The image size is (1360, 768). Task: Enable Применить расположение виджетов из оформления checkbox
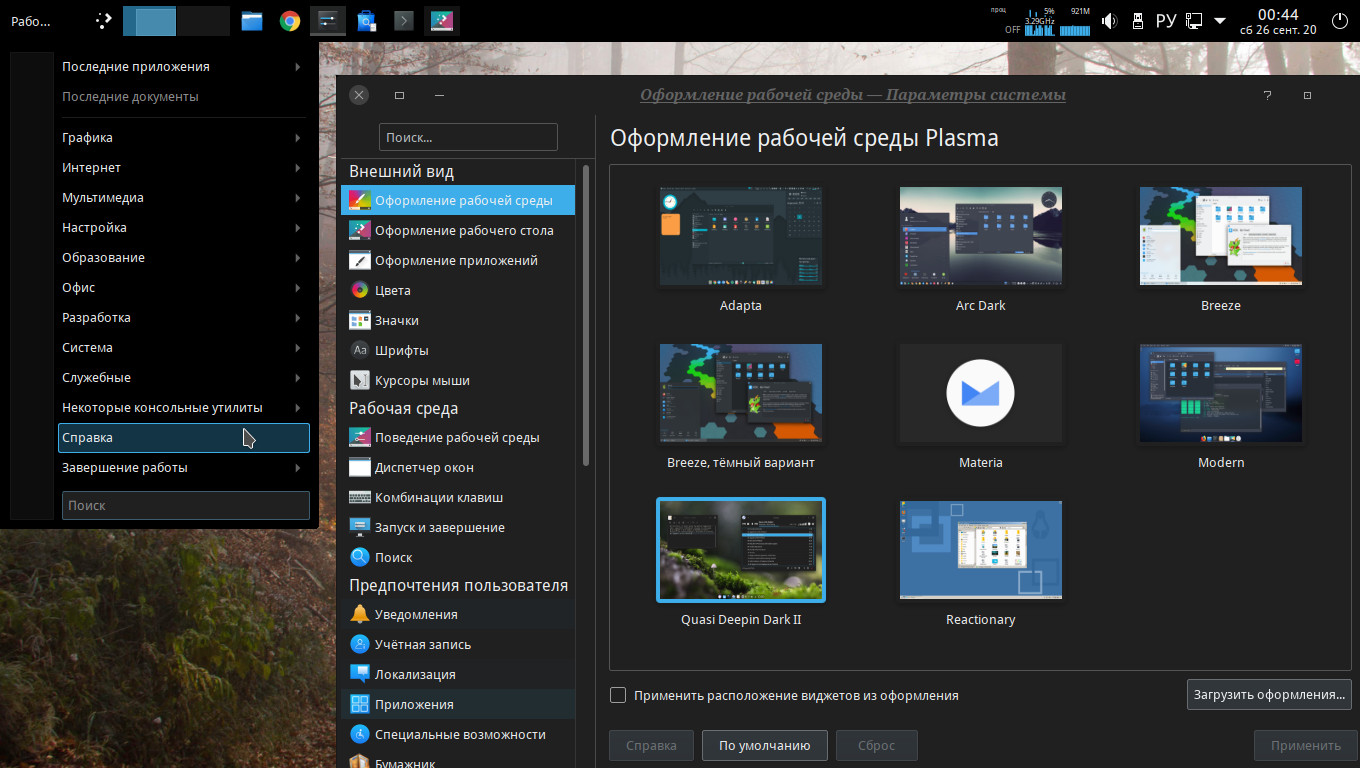click(618, 695)
